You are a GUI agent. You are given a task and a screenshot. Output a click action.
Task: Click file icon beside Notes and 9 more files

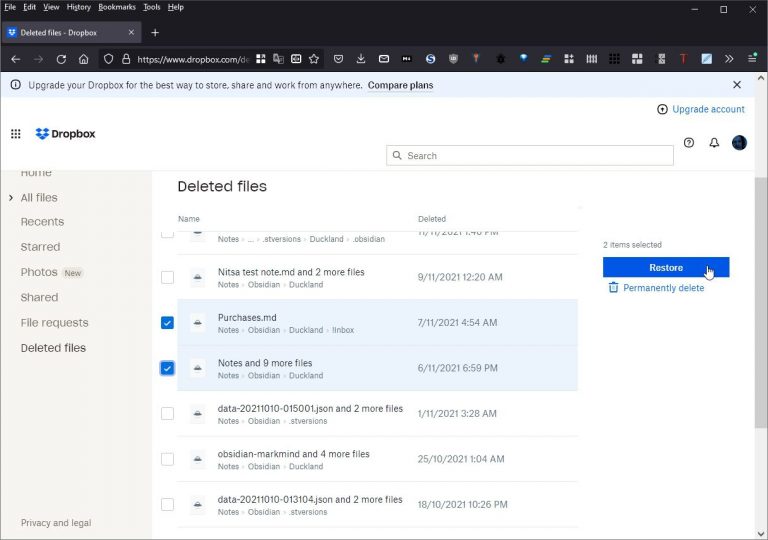coord(197,368)
